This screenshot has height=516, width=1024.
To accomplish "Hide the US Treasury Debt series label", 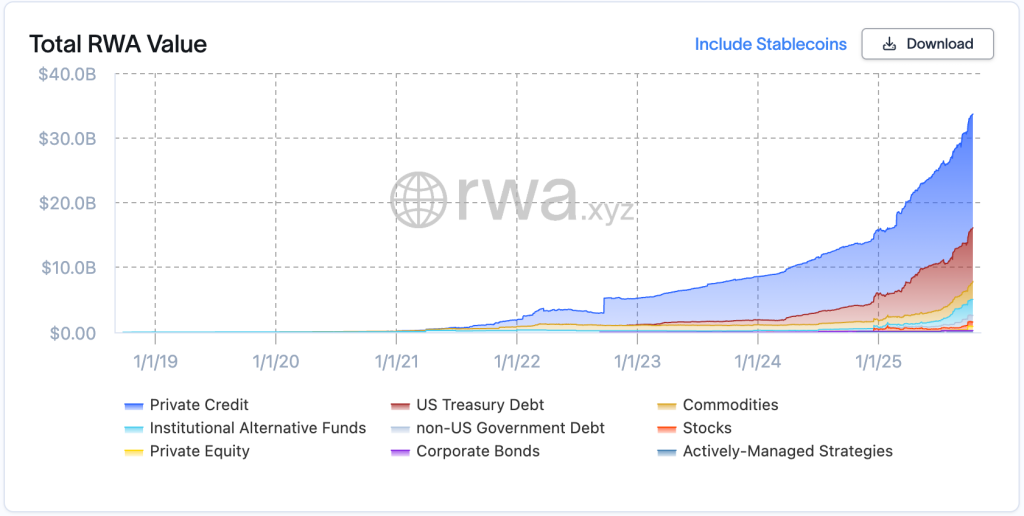I will click(478, 405).
